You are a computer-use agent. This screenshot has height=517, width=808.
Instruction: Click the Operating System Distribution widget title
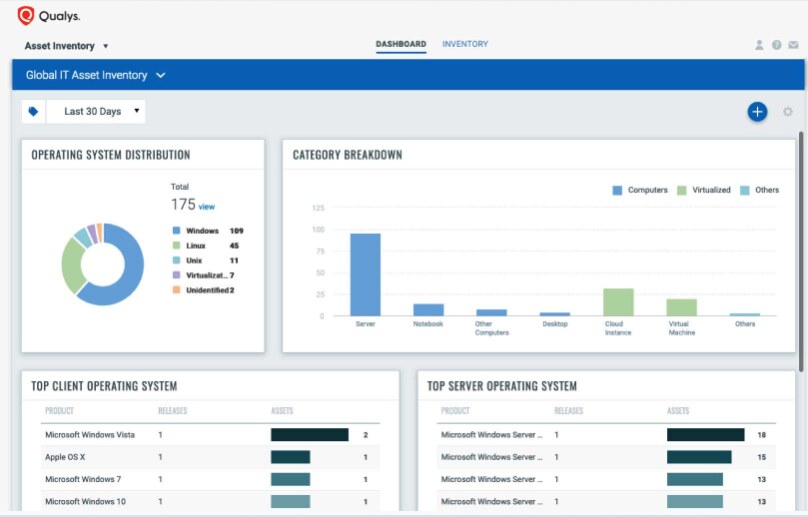point(111,155)
